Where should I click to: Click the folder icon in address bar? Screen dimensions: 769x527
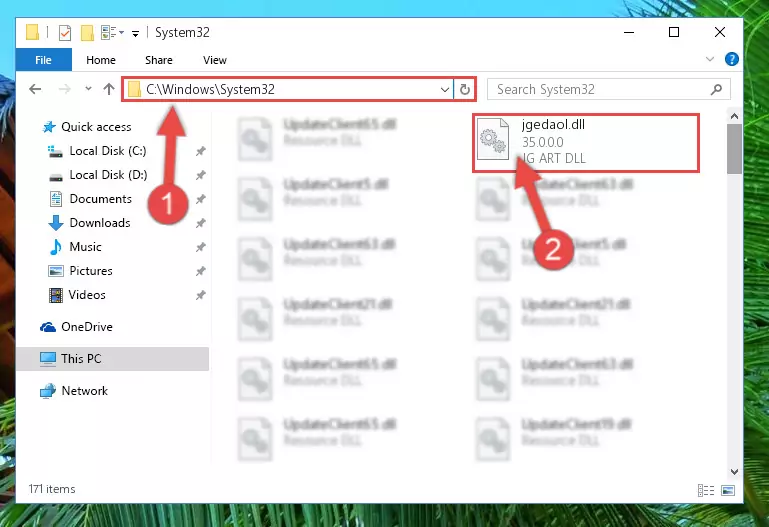click(x=134, y=90)
